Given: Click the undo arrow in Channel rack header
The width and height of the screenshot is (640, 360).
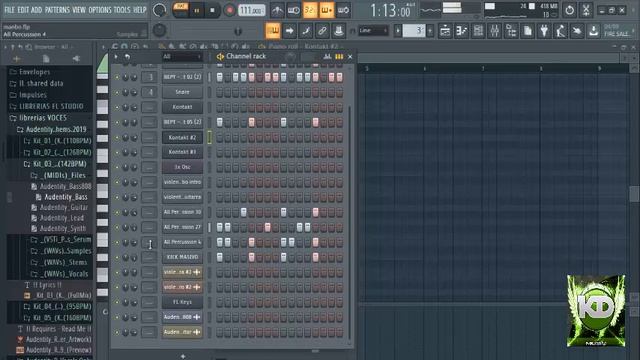Looking at the screenshot, I should [127, 57].
